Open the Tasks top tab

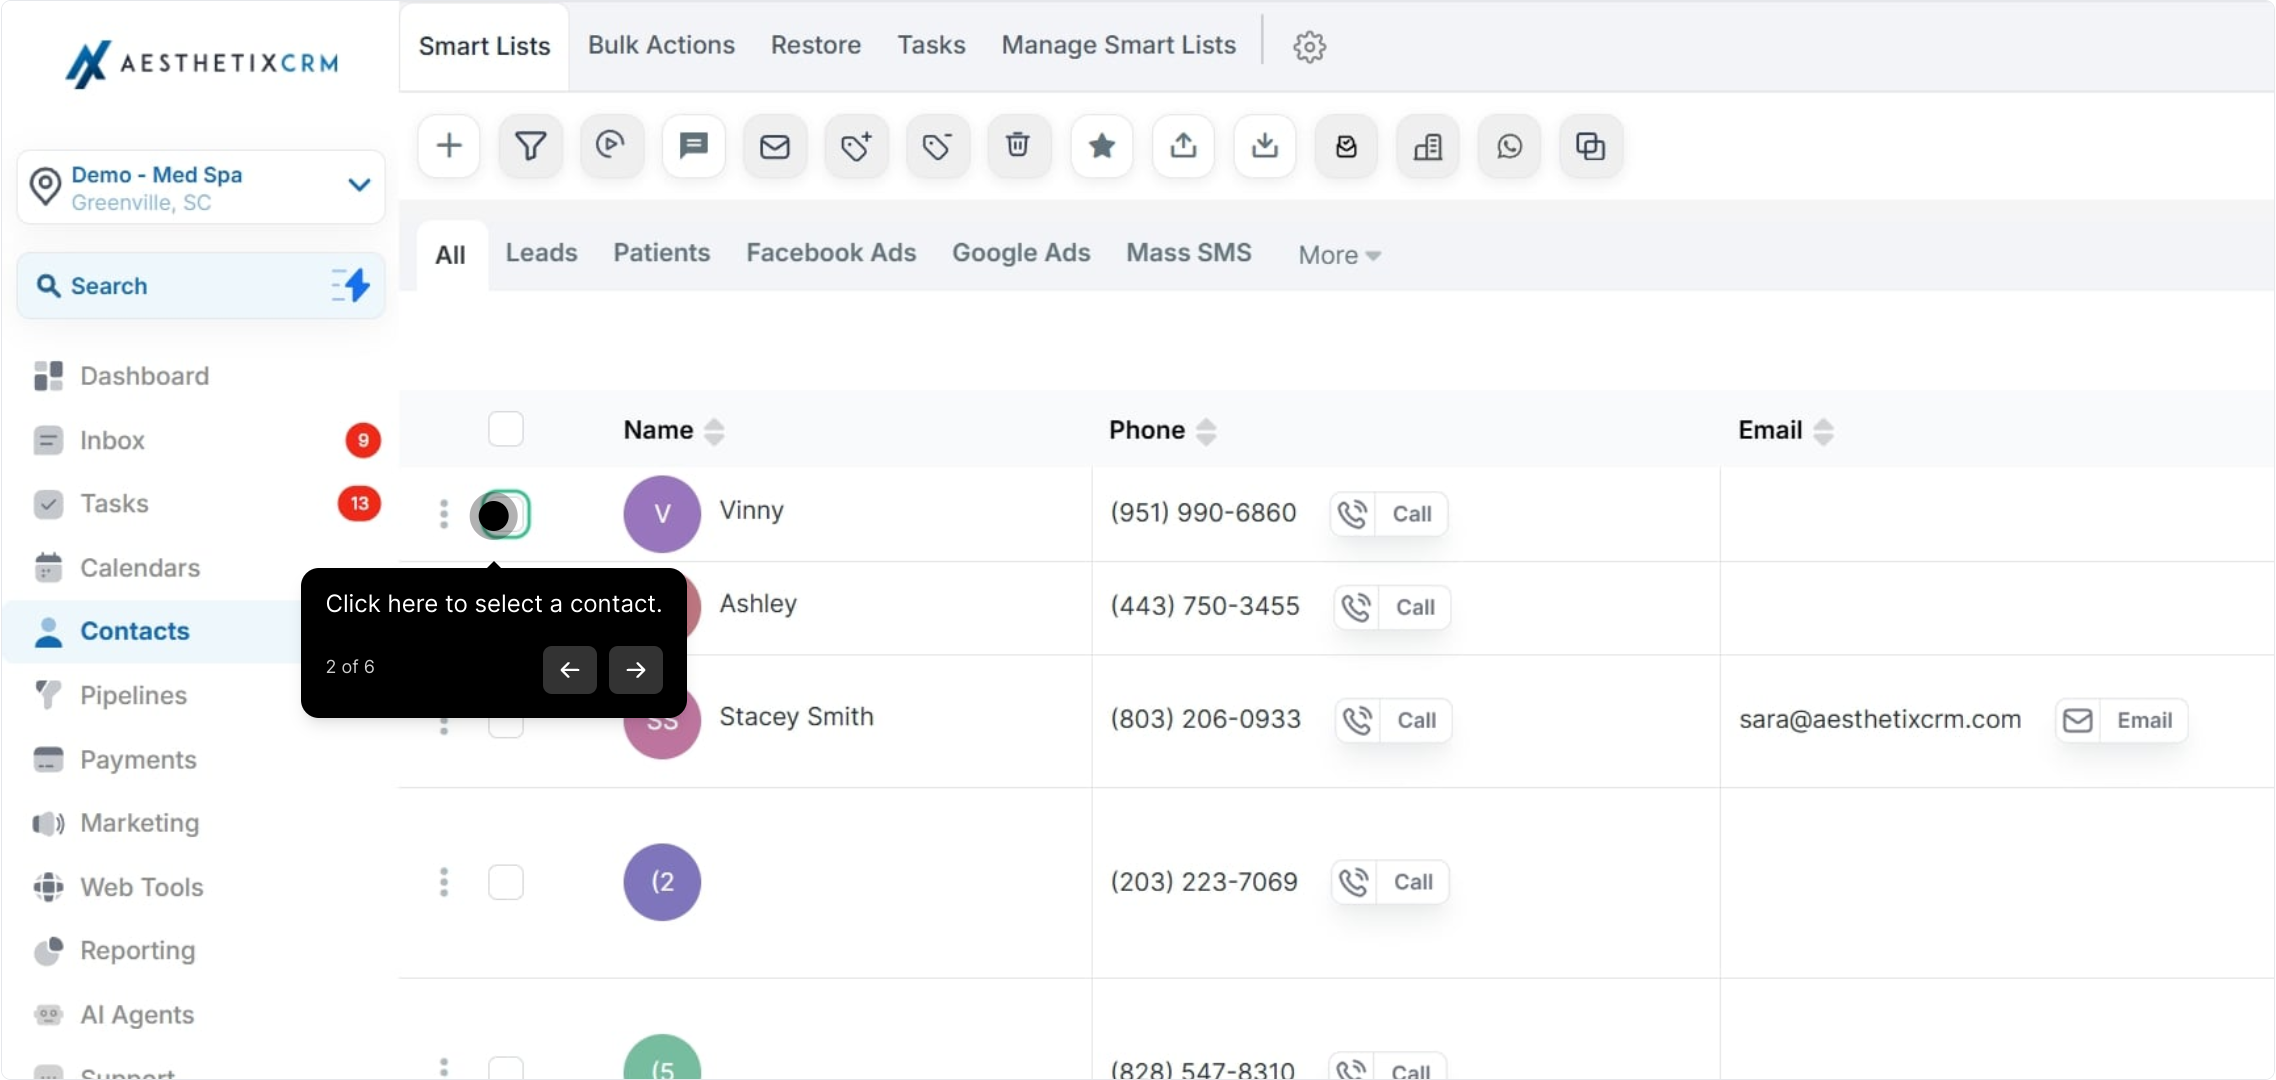(931, 45)
